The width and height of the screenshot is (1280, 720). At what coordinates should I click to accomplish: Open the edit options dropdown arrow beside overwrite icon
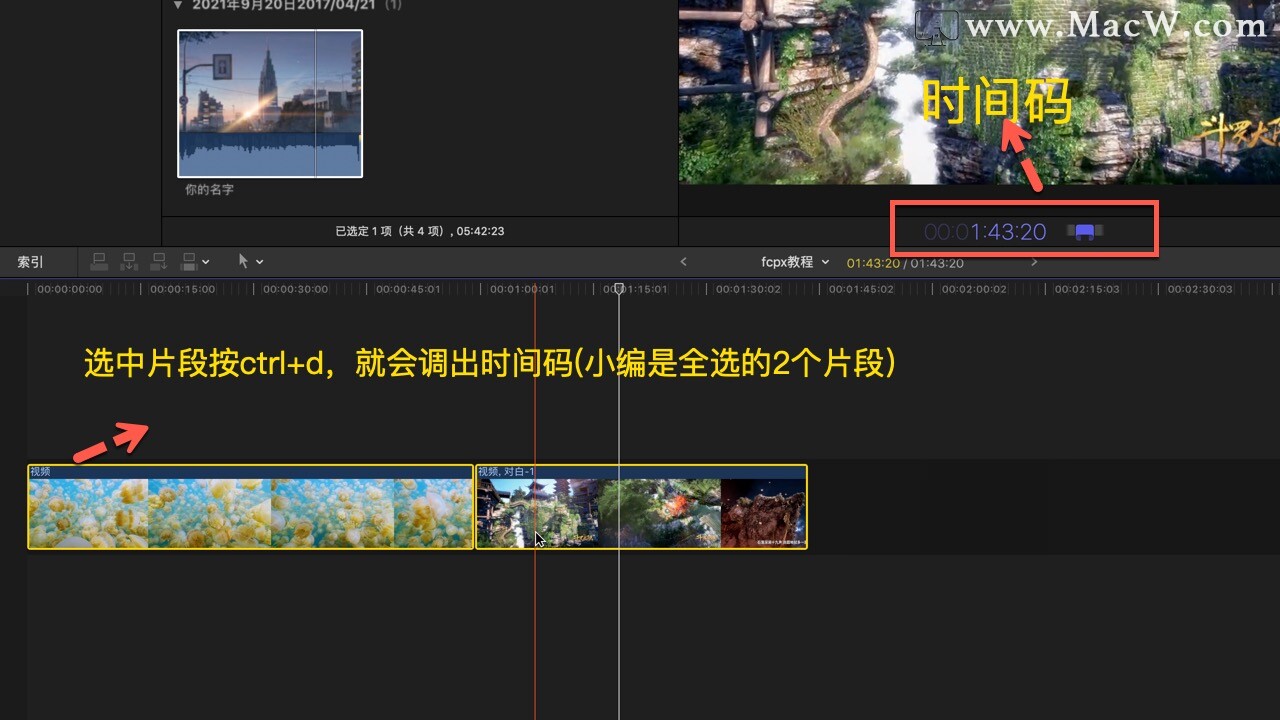[206, 262]
